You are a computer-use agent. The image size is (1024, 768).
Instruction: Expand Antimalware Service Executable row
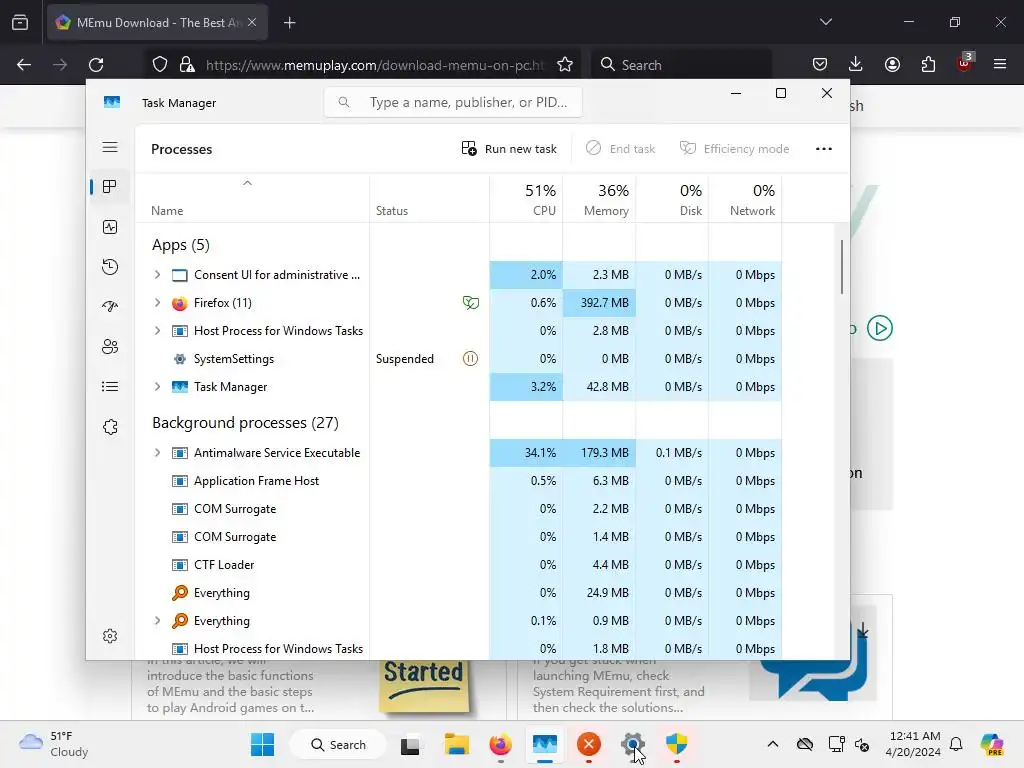click(157, 453)
